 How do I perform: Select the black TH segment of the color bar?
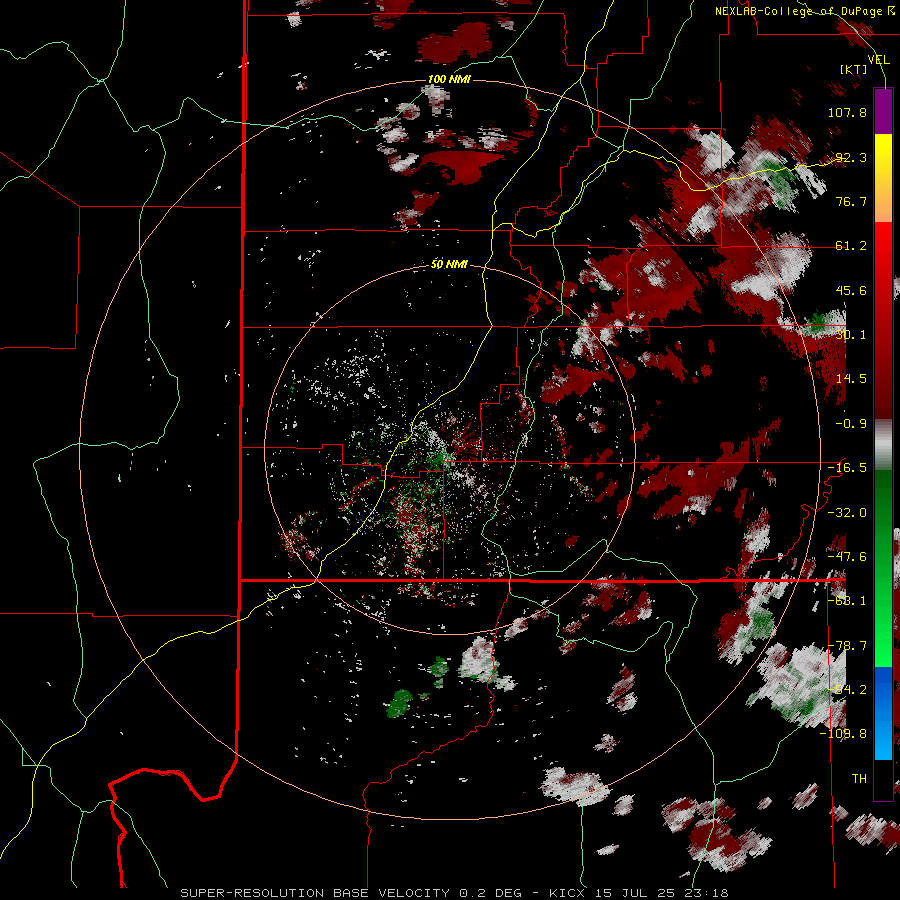click(x=883, y=779)
